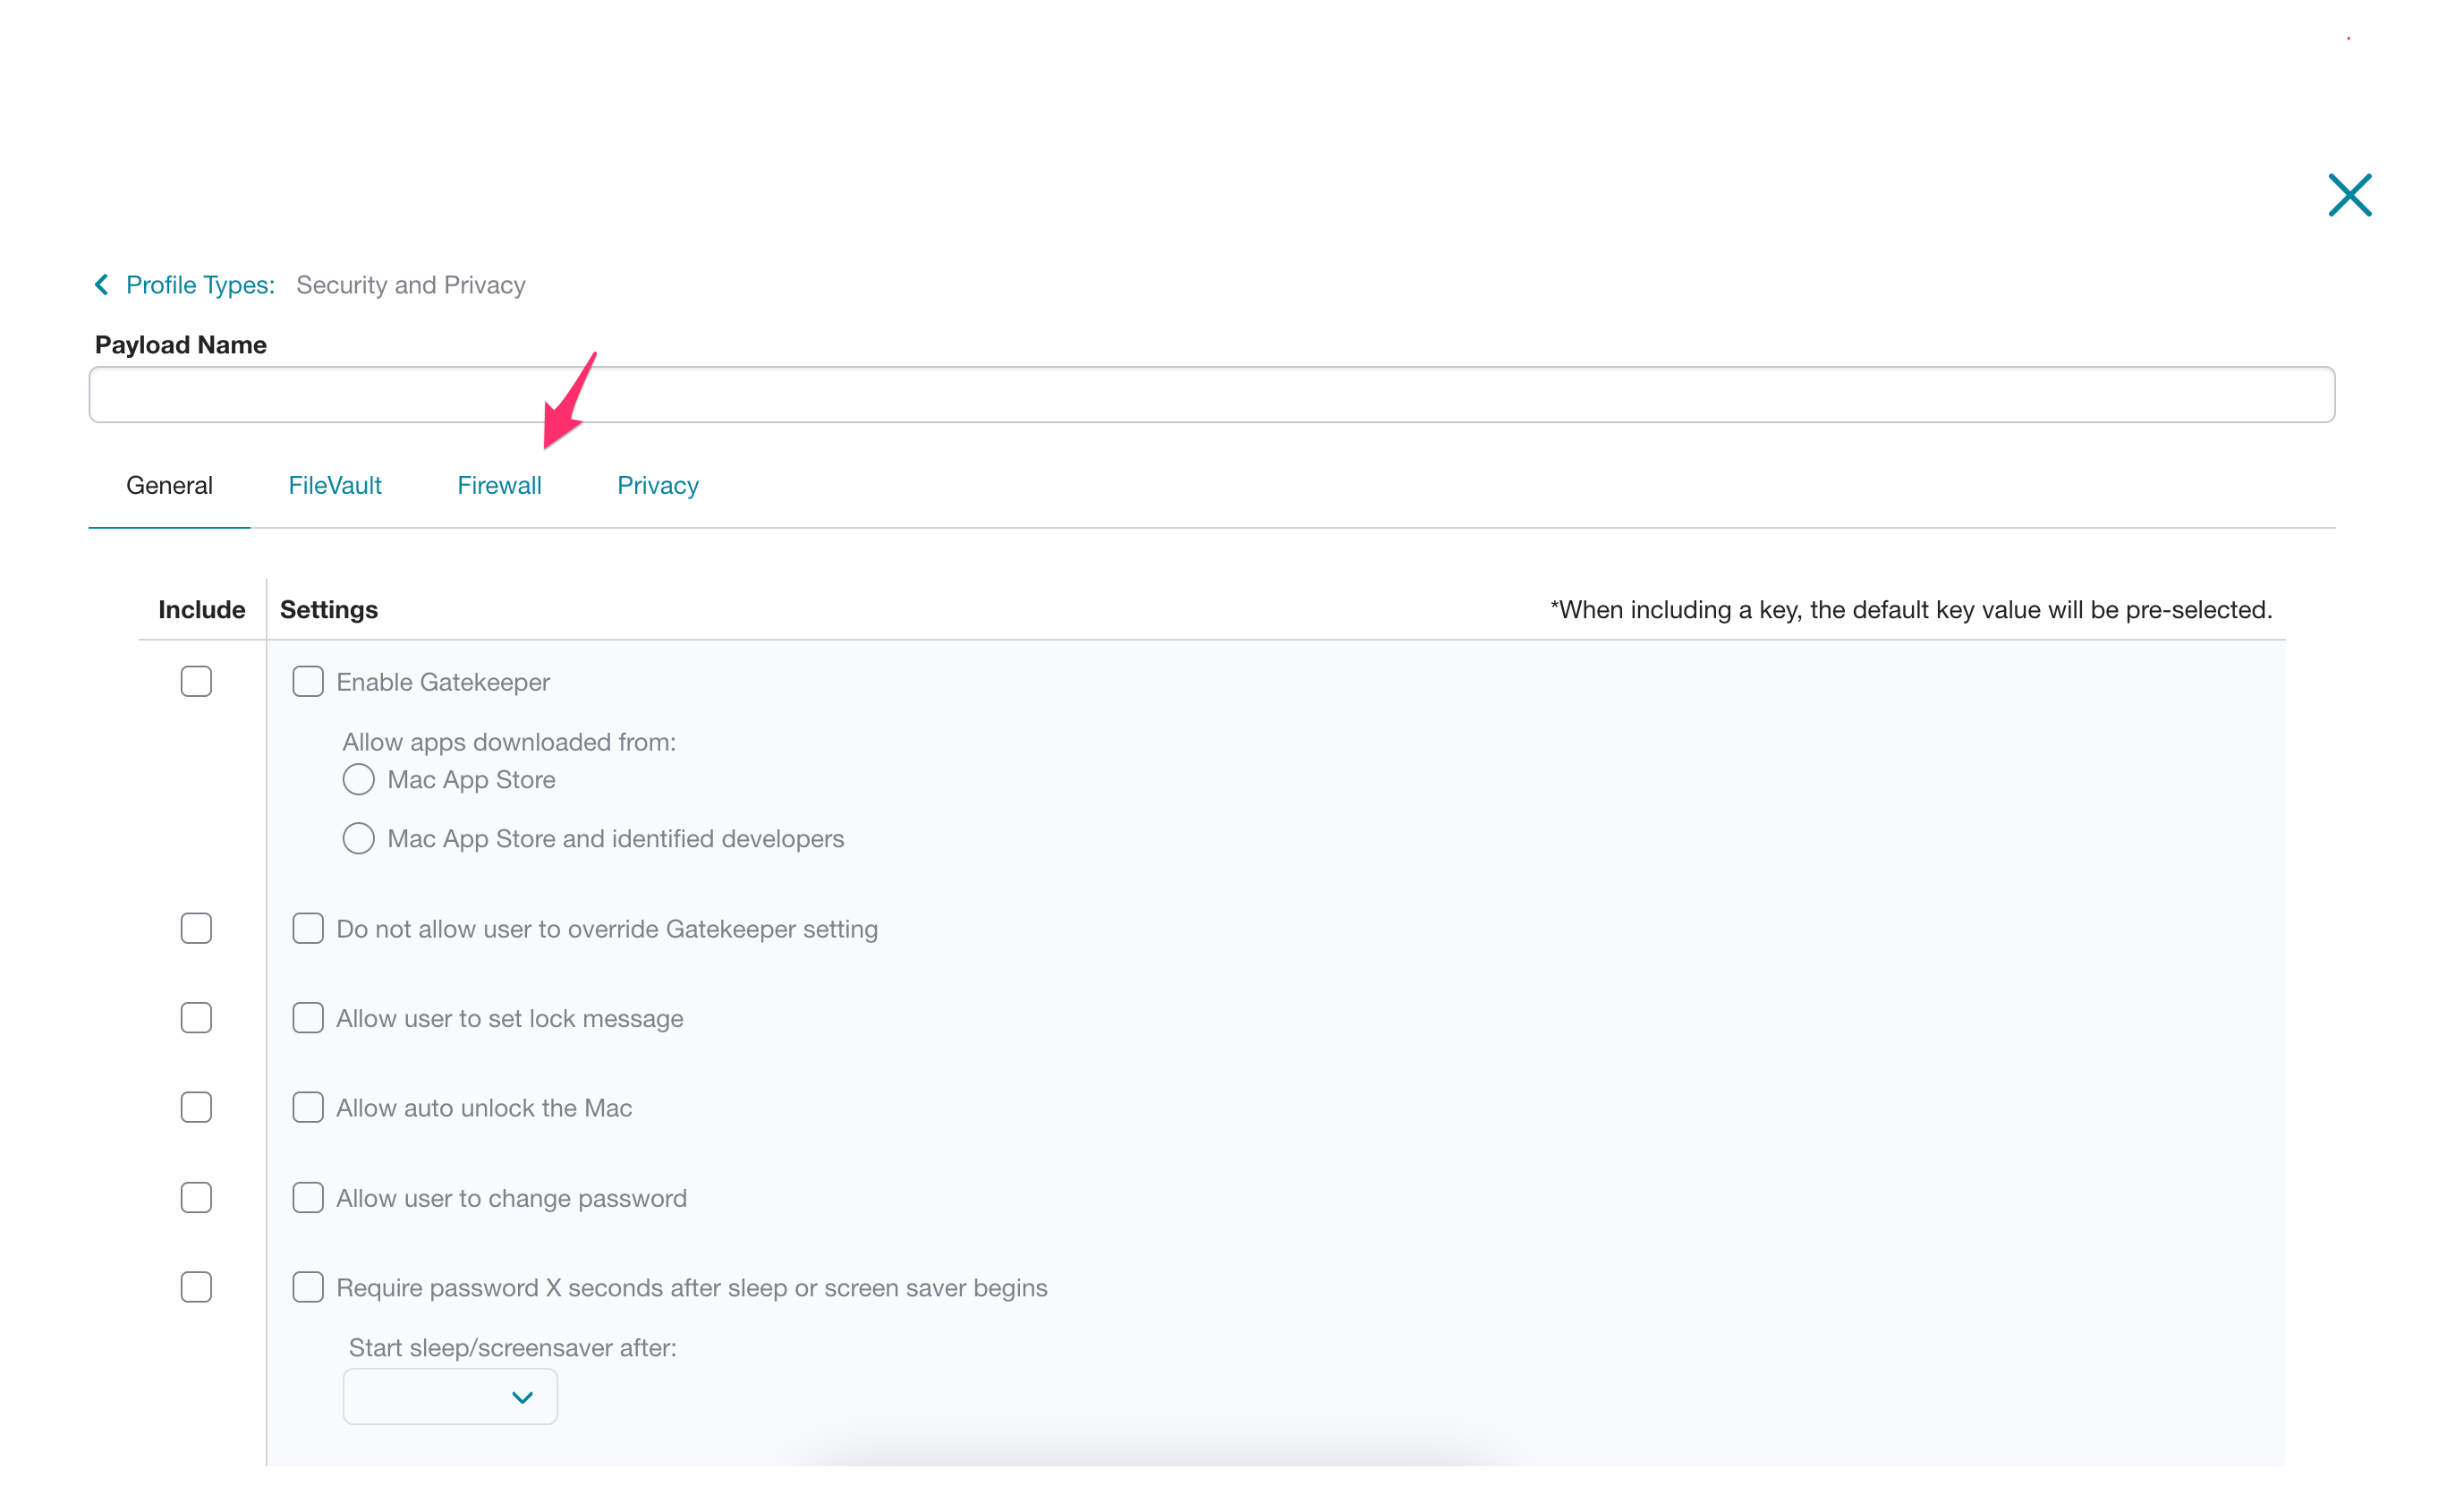This screenshot has width=2464, height=1503.
Task: Check Do not allow user to override Gatekeeper
Action: click(308, 929)
